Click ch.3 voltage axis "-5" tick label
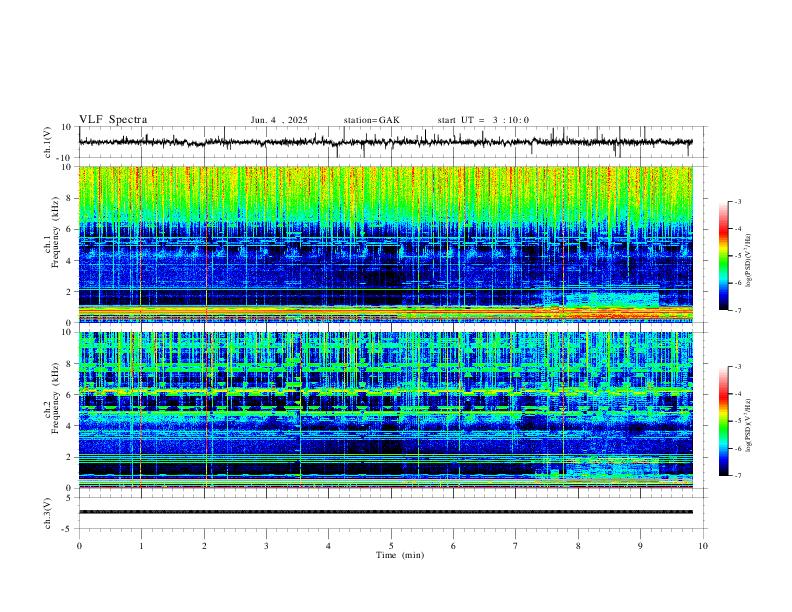 68,529
